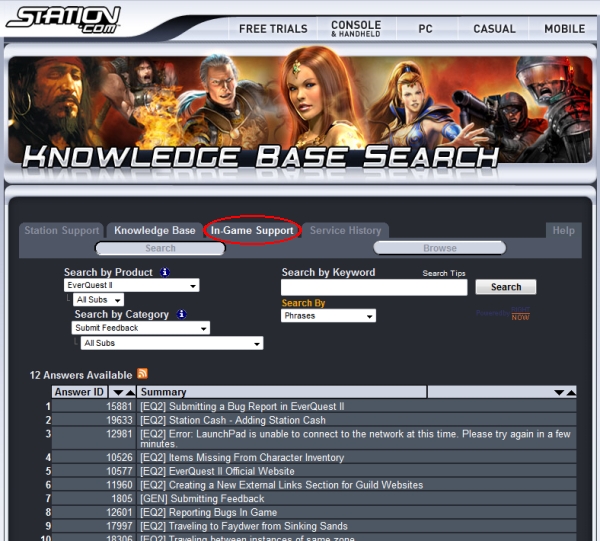Open the MOBILE menu item

[x=565, y=29]
